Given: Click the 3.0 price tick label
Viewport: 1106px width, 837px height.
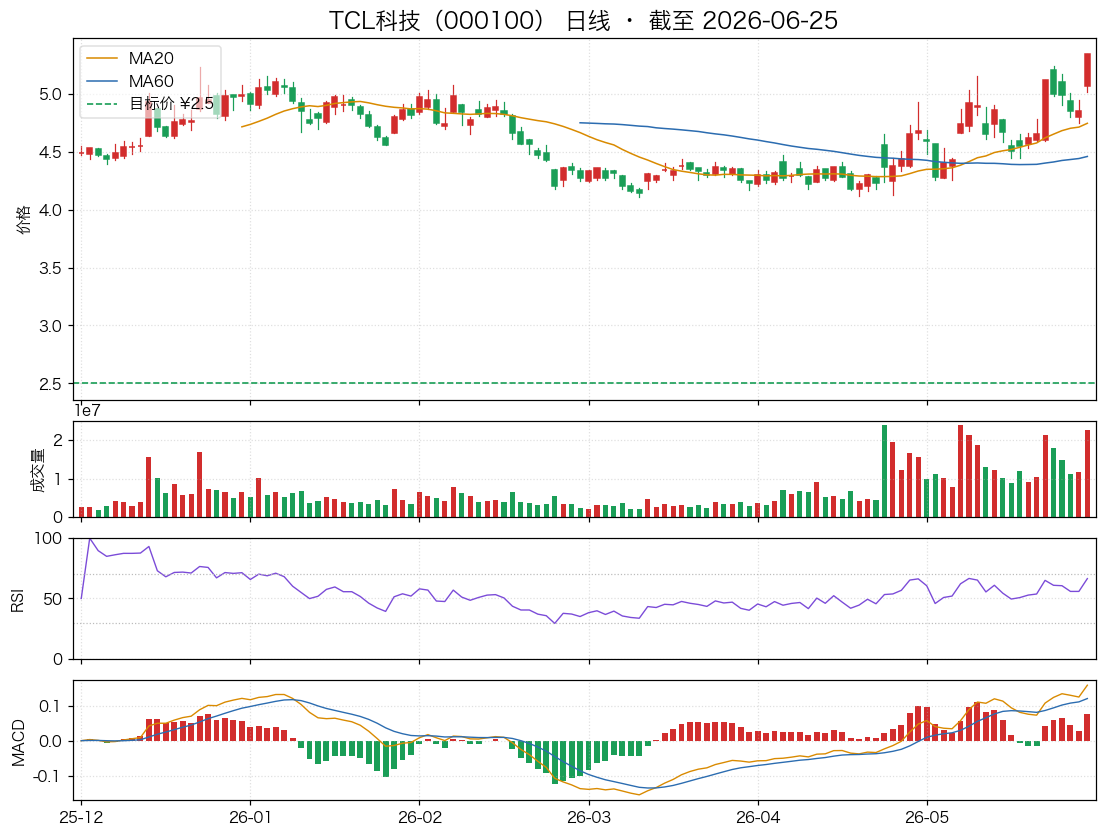Looking at the screenshot, I should 50,326.
